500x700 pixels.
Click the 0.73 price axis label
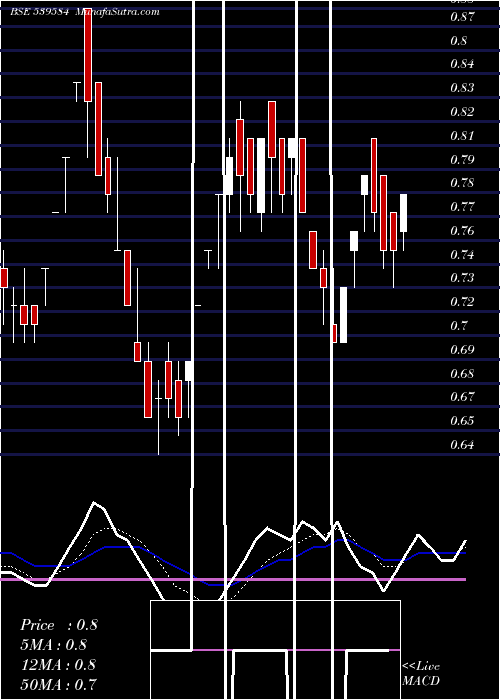tap(462, 278)
